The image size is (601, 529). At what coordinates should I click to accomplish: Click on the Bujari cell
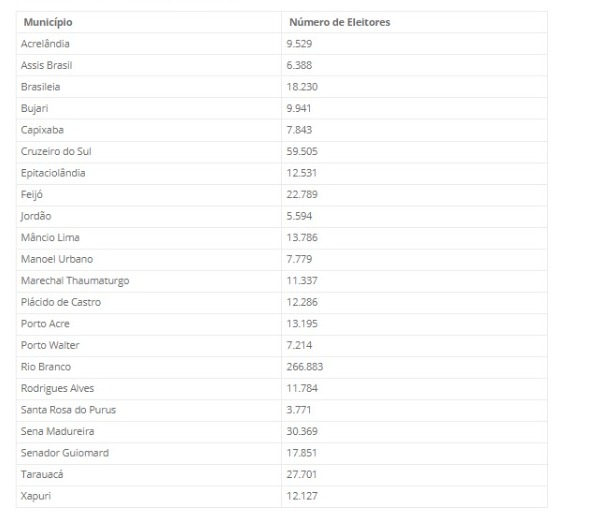34,108
